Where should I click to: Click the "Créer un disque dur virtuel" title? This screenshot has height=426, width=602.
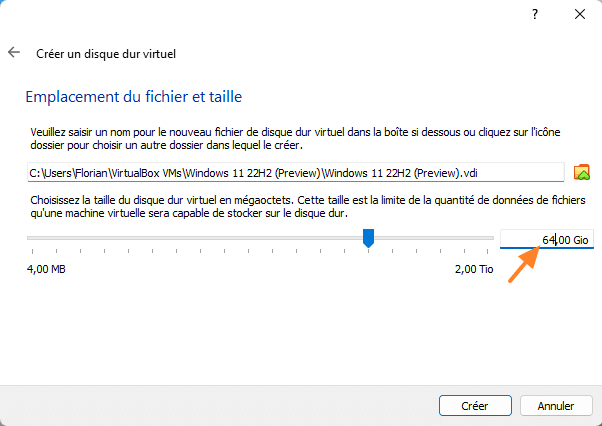[106, 53]
